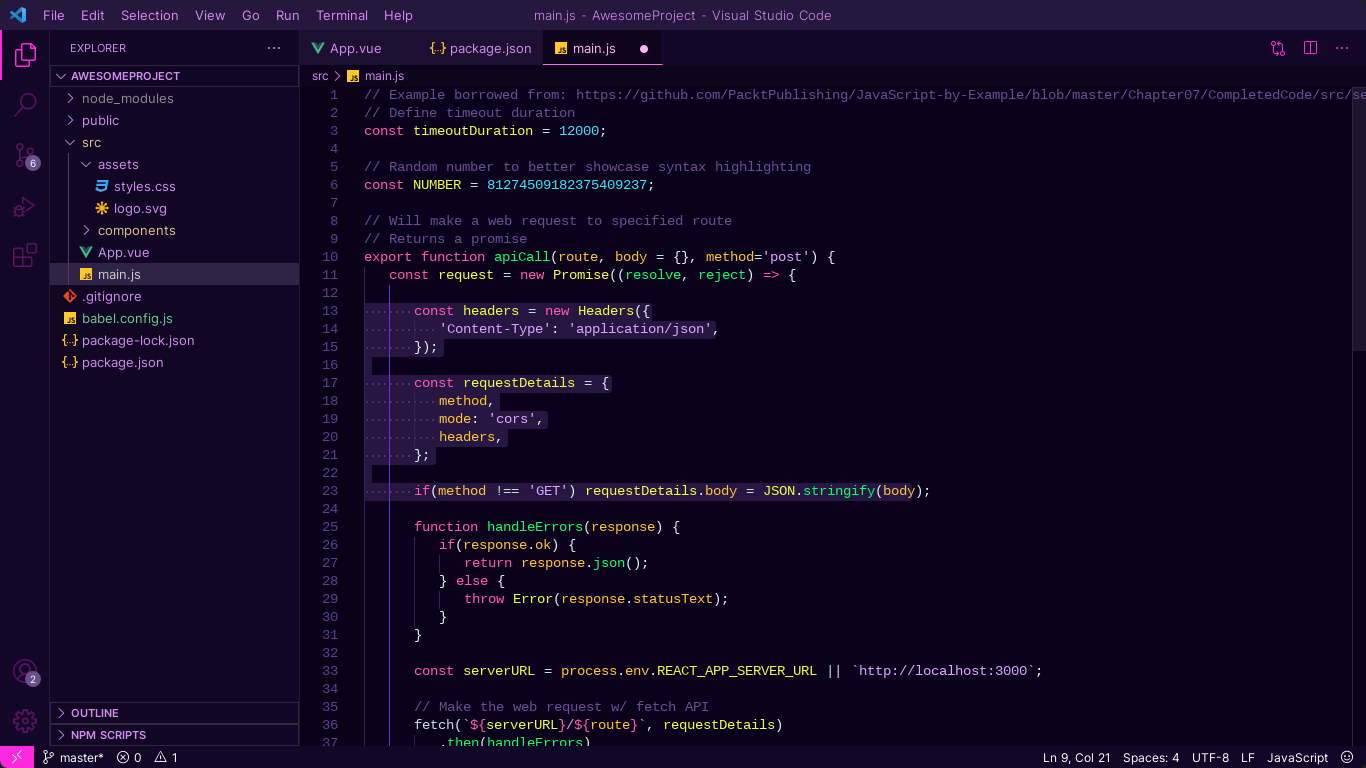Open the Explorer view in activity bar
The width and height of the screenshot is (1366, 768).
pyautogui.click(x=25, y=55)
